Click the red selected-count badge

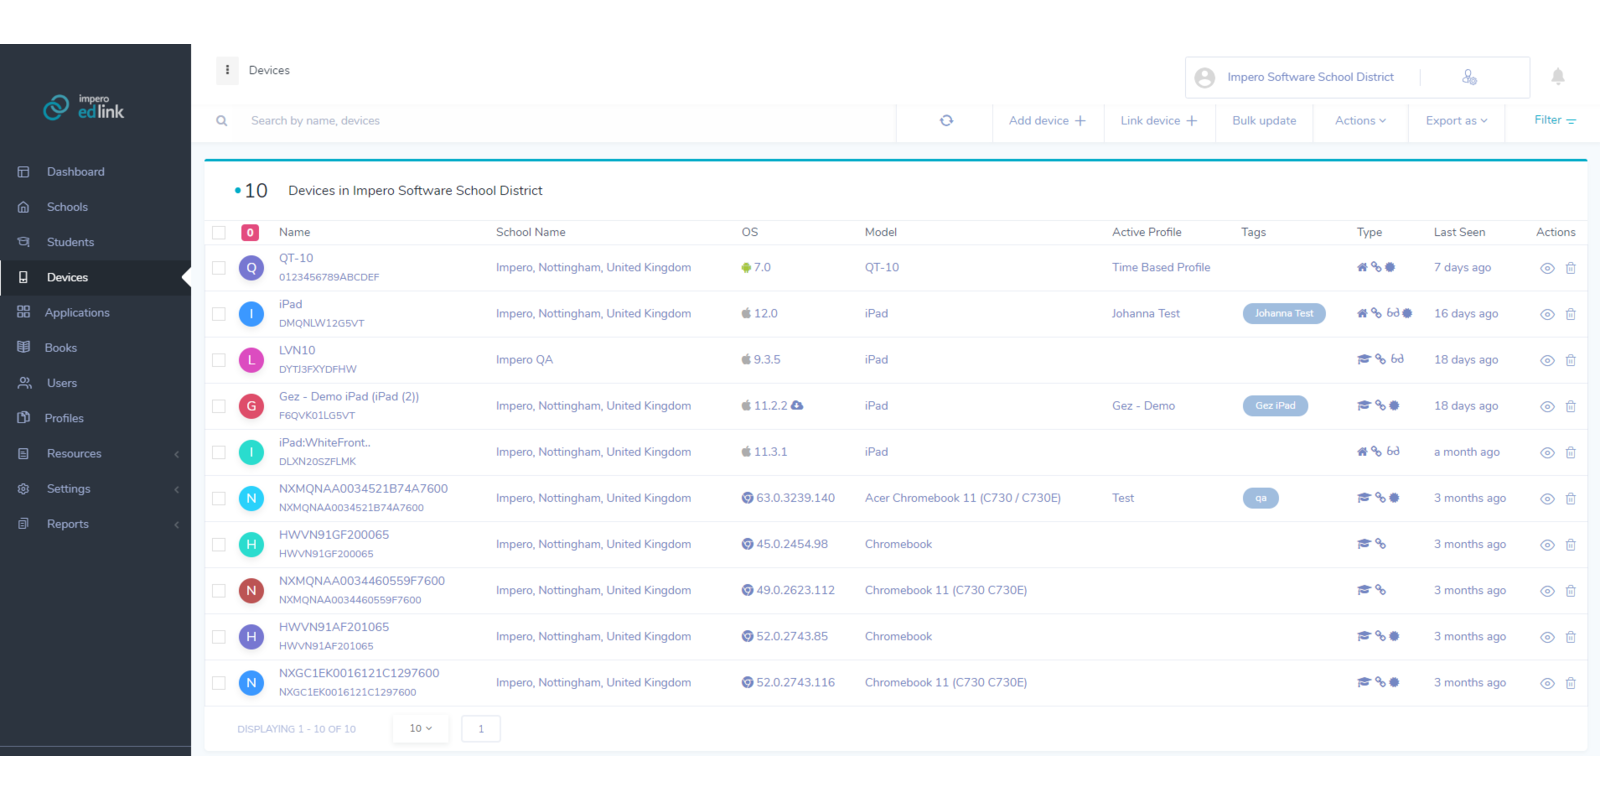pyautogui.click(x=250, y=233)
